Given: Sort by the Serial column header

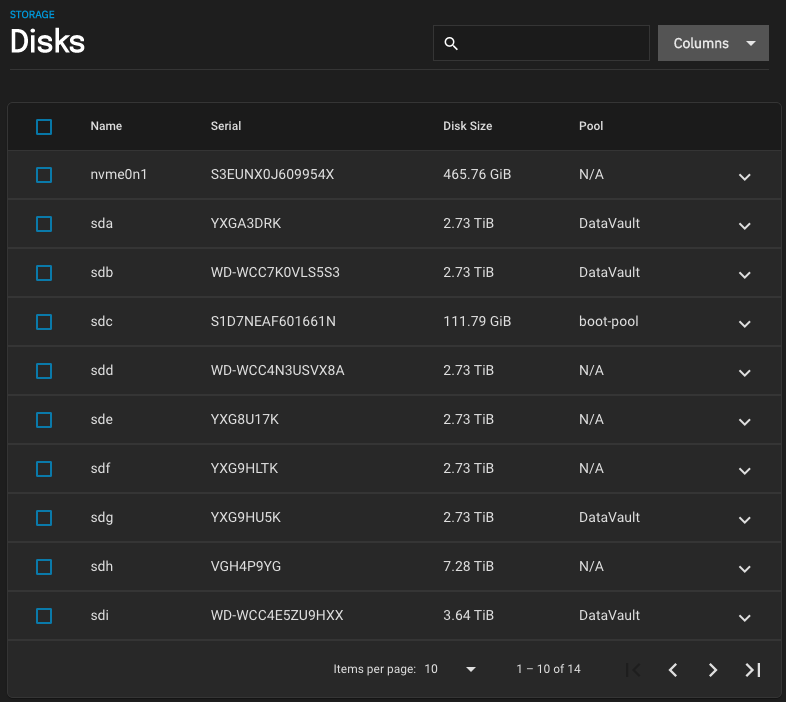Looking at the screenshot, I should tap(226, 126).
